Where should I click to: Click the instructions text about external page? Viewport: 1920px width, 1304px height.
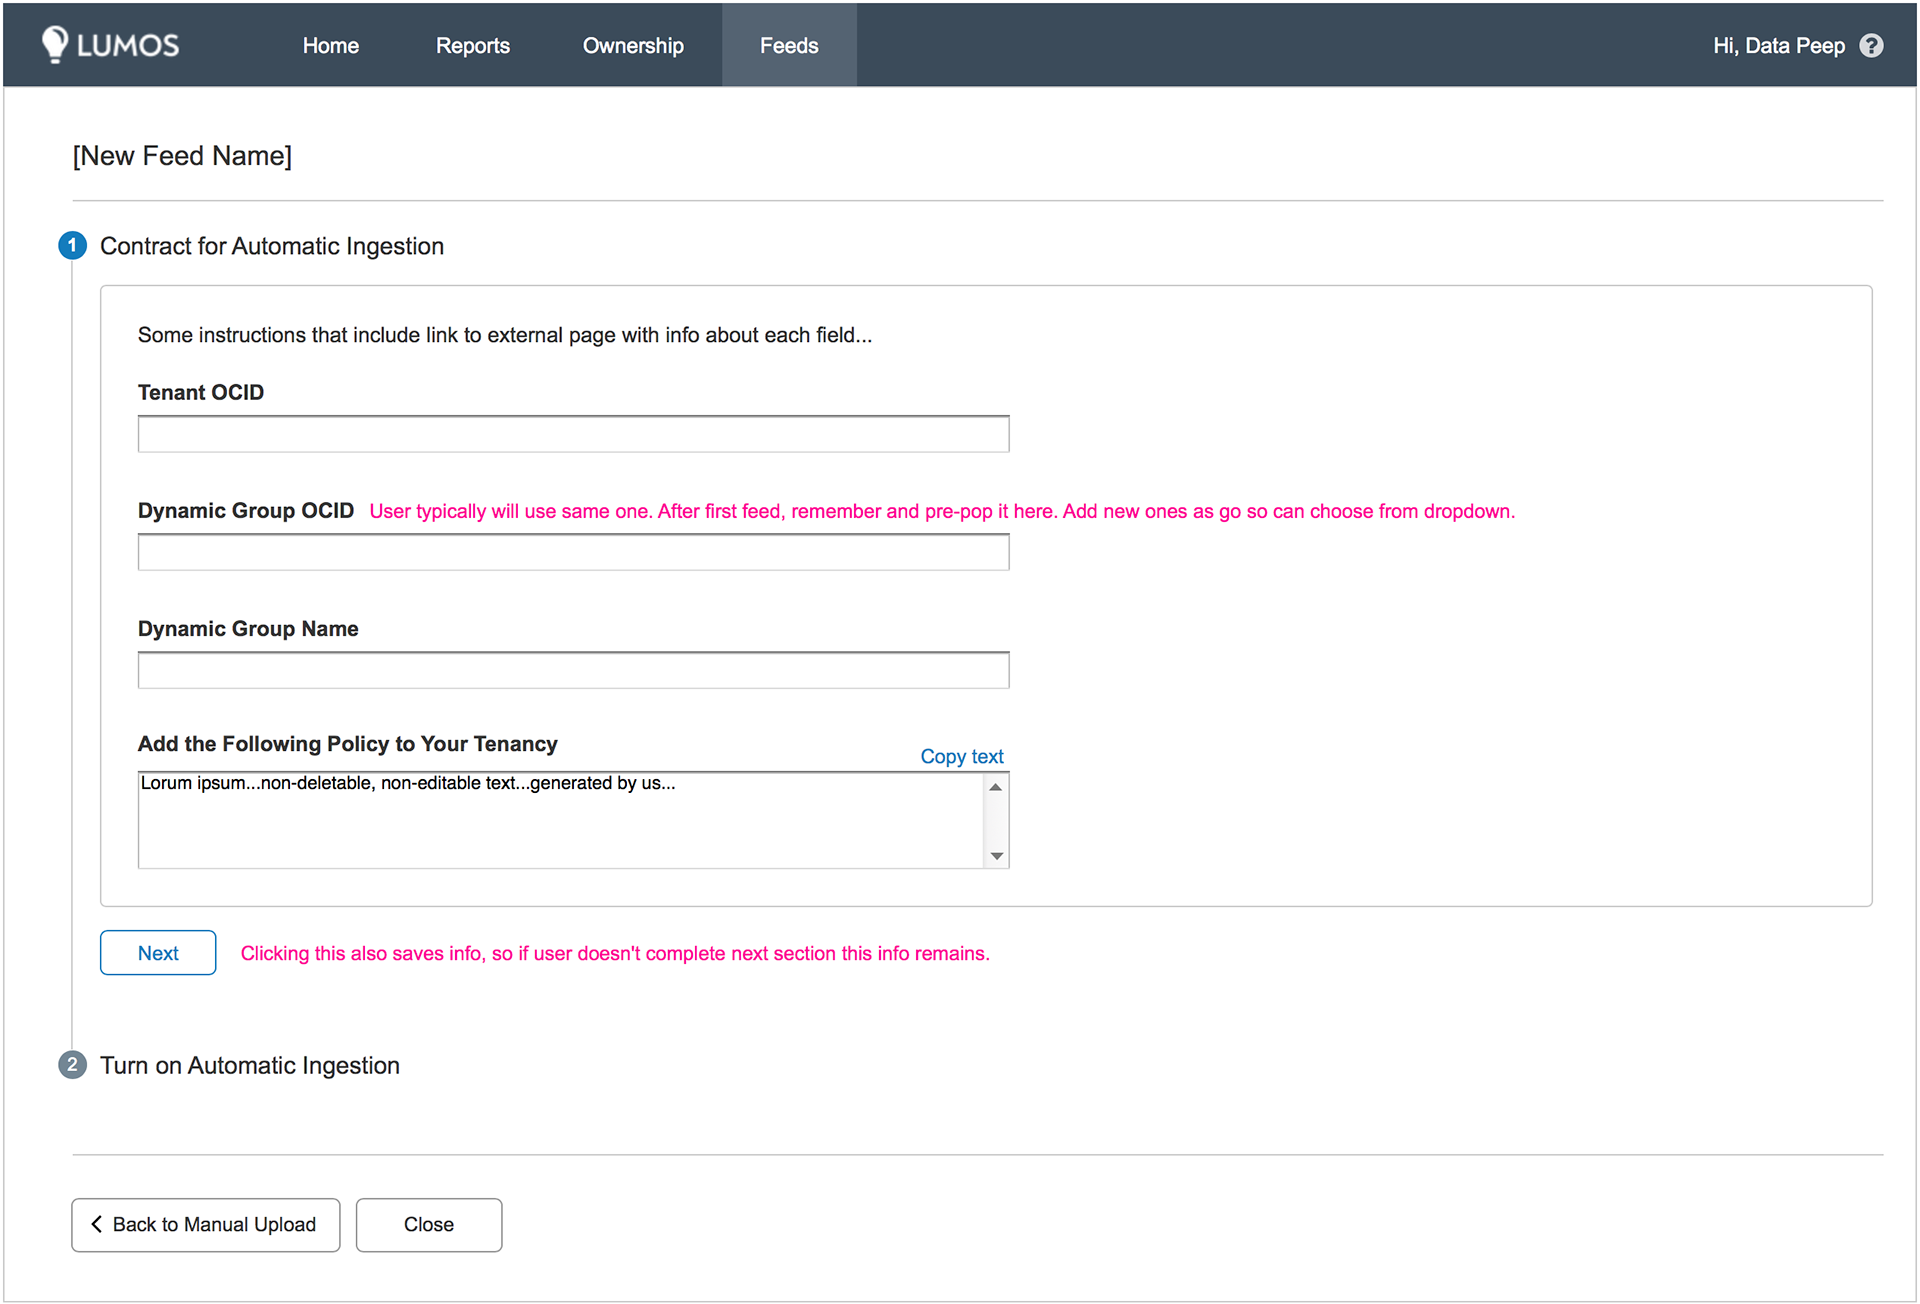(x=505, y=335)
